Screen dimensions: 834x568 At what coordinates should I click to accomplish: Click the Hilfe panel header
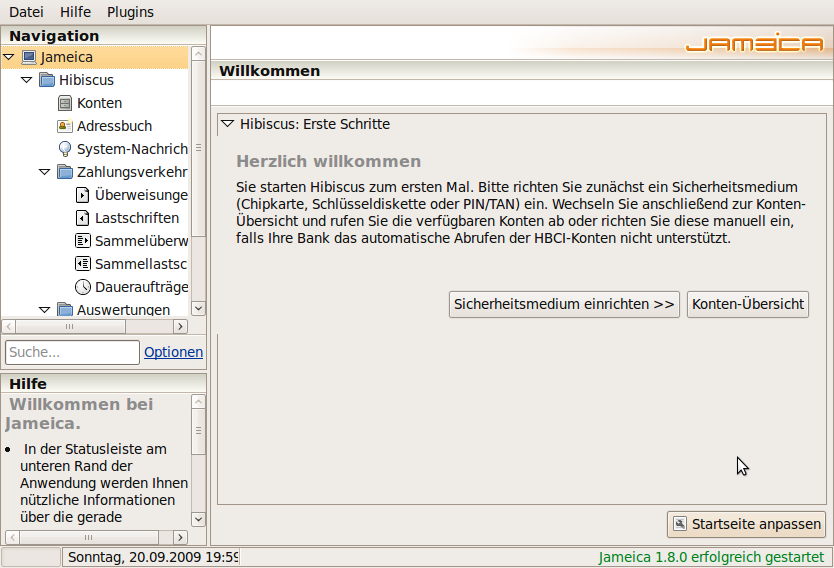[x=104, y=383]
